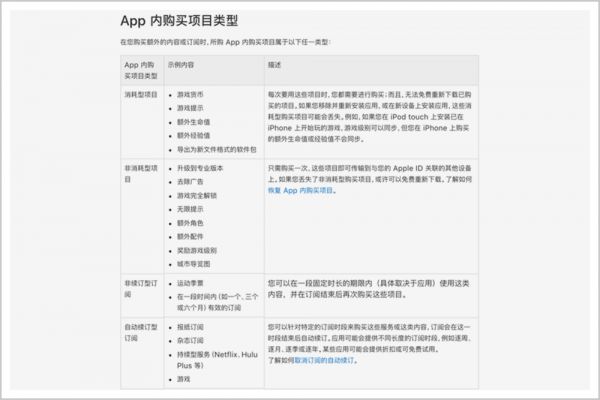Click the 自动续订型订阅 row label

tap(140, 331)
